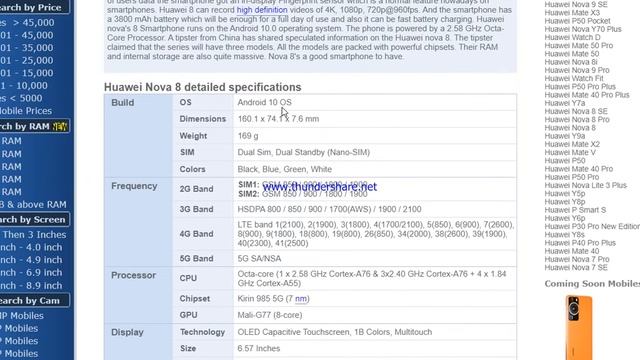This screenshot has height=360, width=640.
Task: Click the 'nm' link in the Chipset row
Action: pyautogui.click(x=301, y=299)
